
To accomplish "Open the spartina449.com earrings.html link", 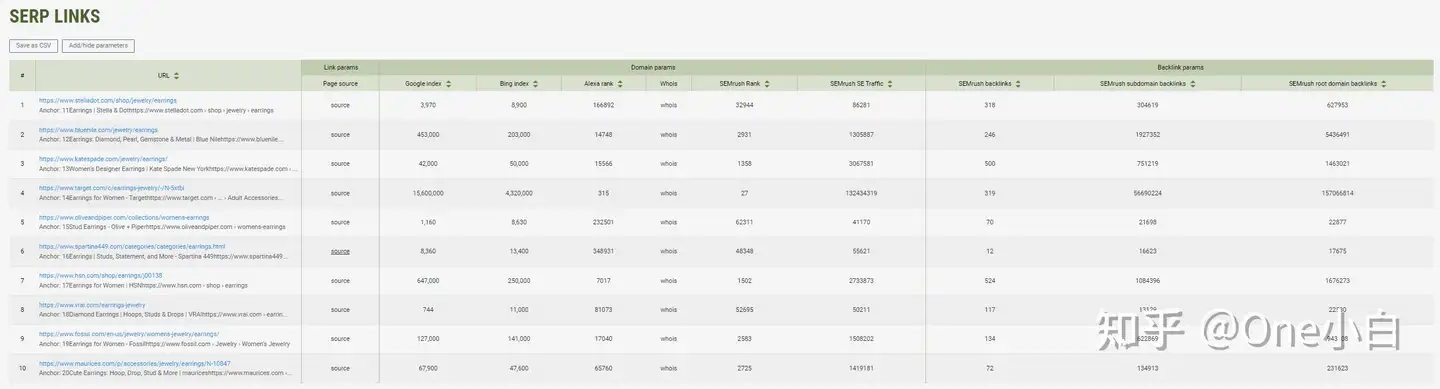I will [x=132, y=246].
